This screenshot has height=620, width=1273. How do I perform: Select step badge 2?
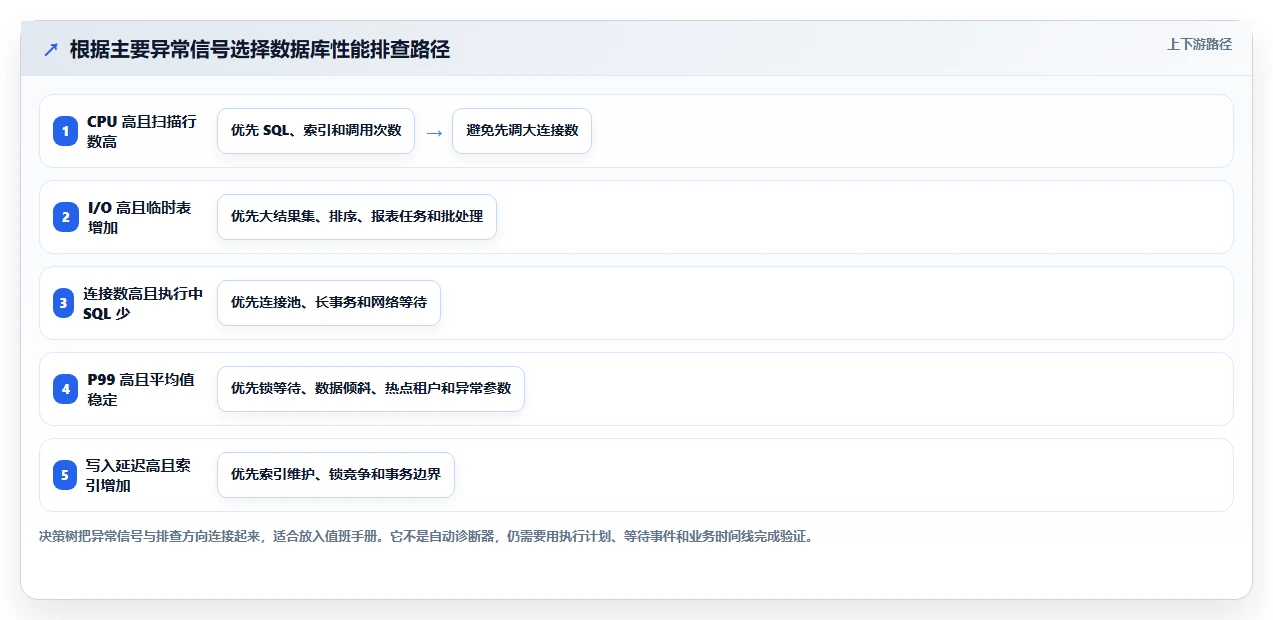tap(65, 217)
